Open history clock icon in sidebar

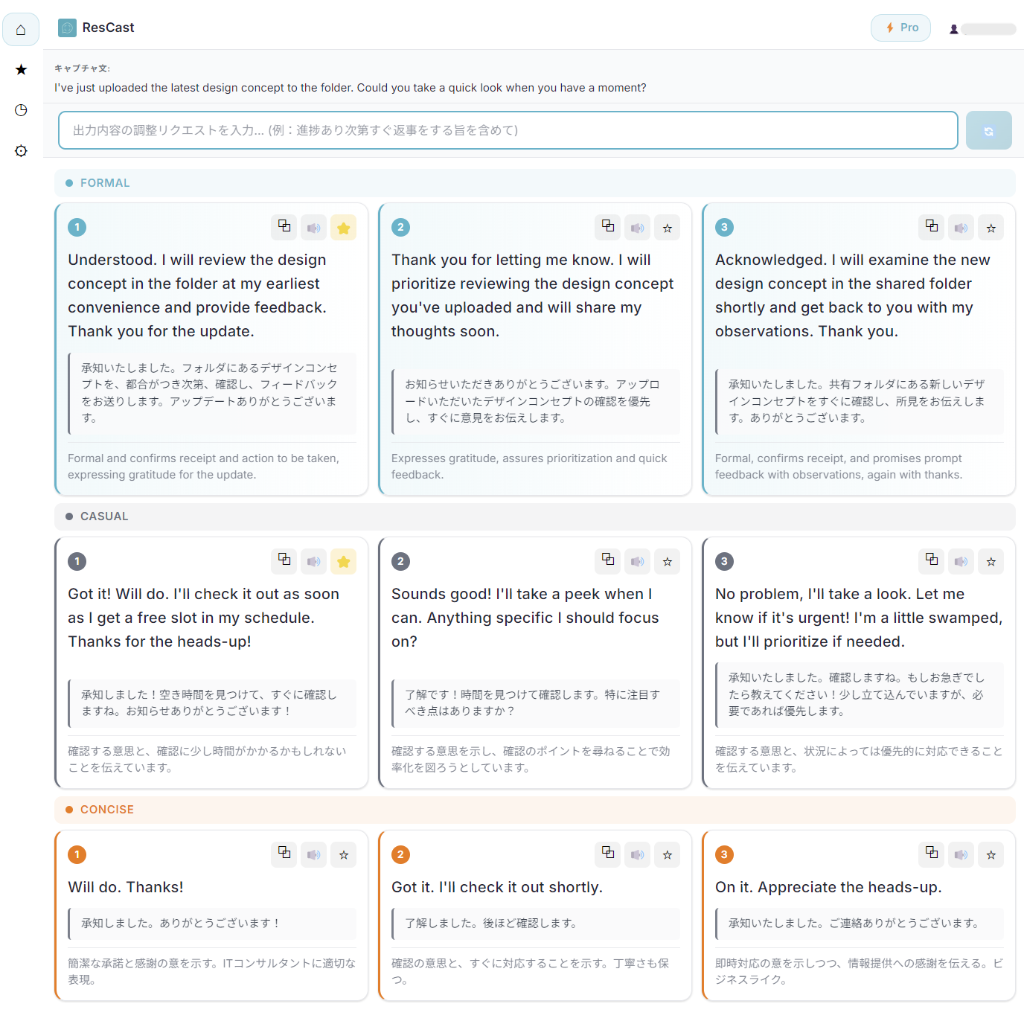pyautogui.click(x=21, y=110)
